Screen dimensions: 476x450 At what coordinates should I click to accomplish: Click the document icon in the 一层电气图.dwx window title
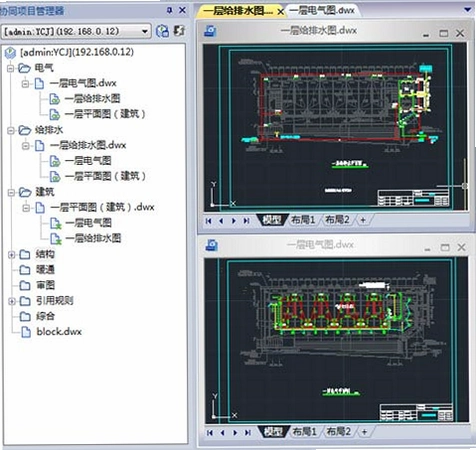pos(212,245)
